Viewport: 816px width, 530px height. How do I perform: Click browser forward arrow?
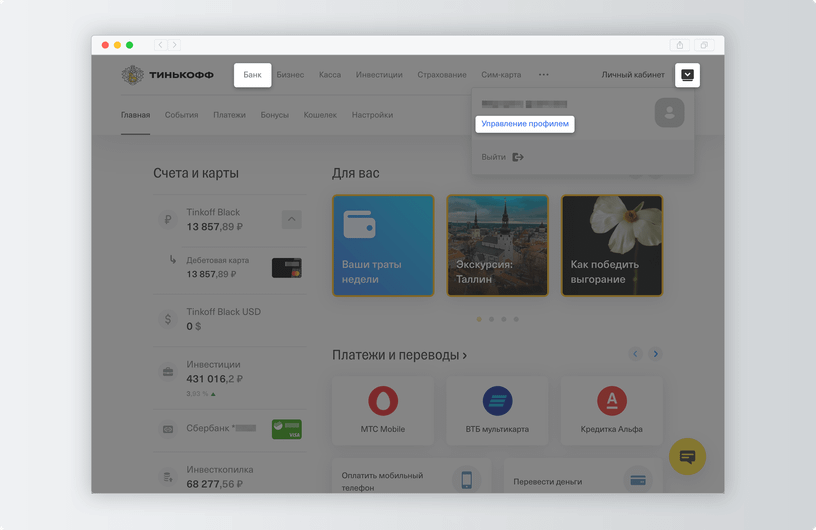[174, 45]
